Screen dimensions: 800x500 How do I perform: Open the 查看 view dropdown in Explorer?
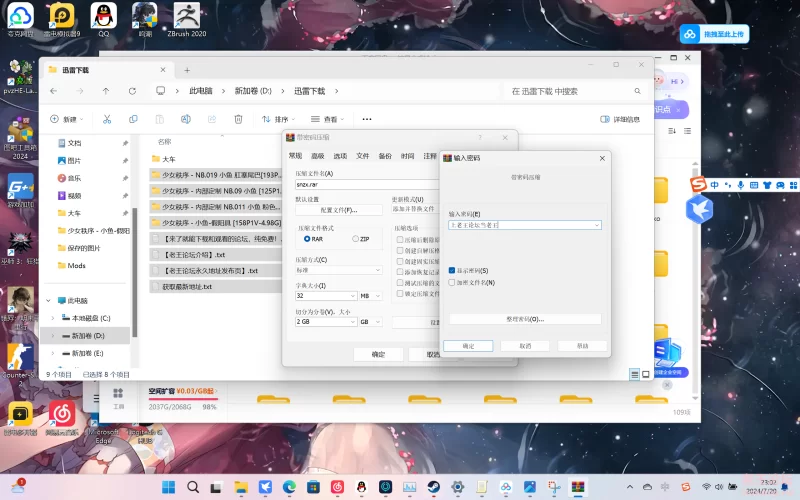pos(328,119)
